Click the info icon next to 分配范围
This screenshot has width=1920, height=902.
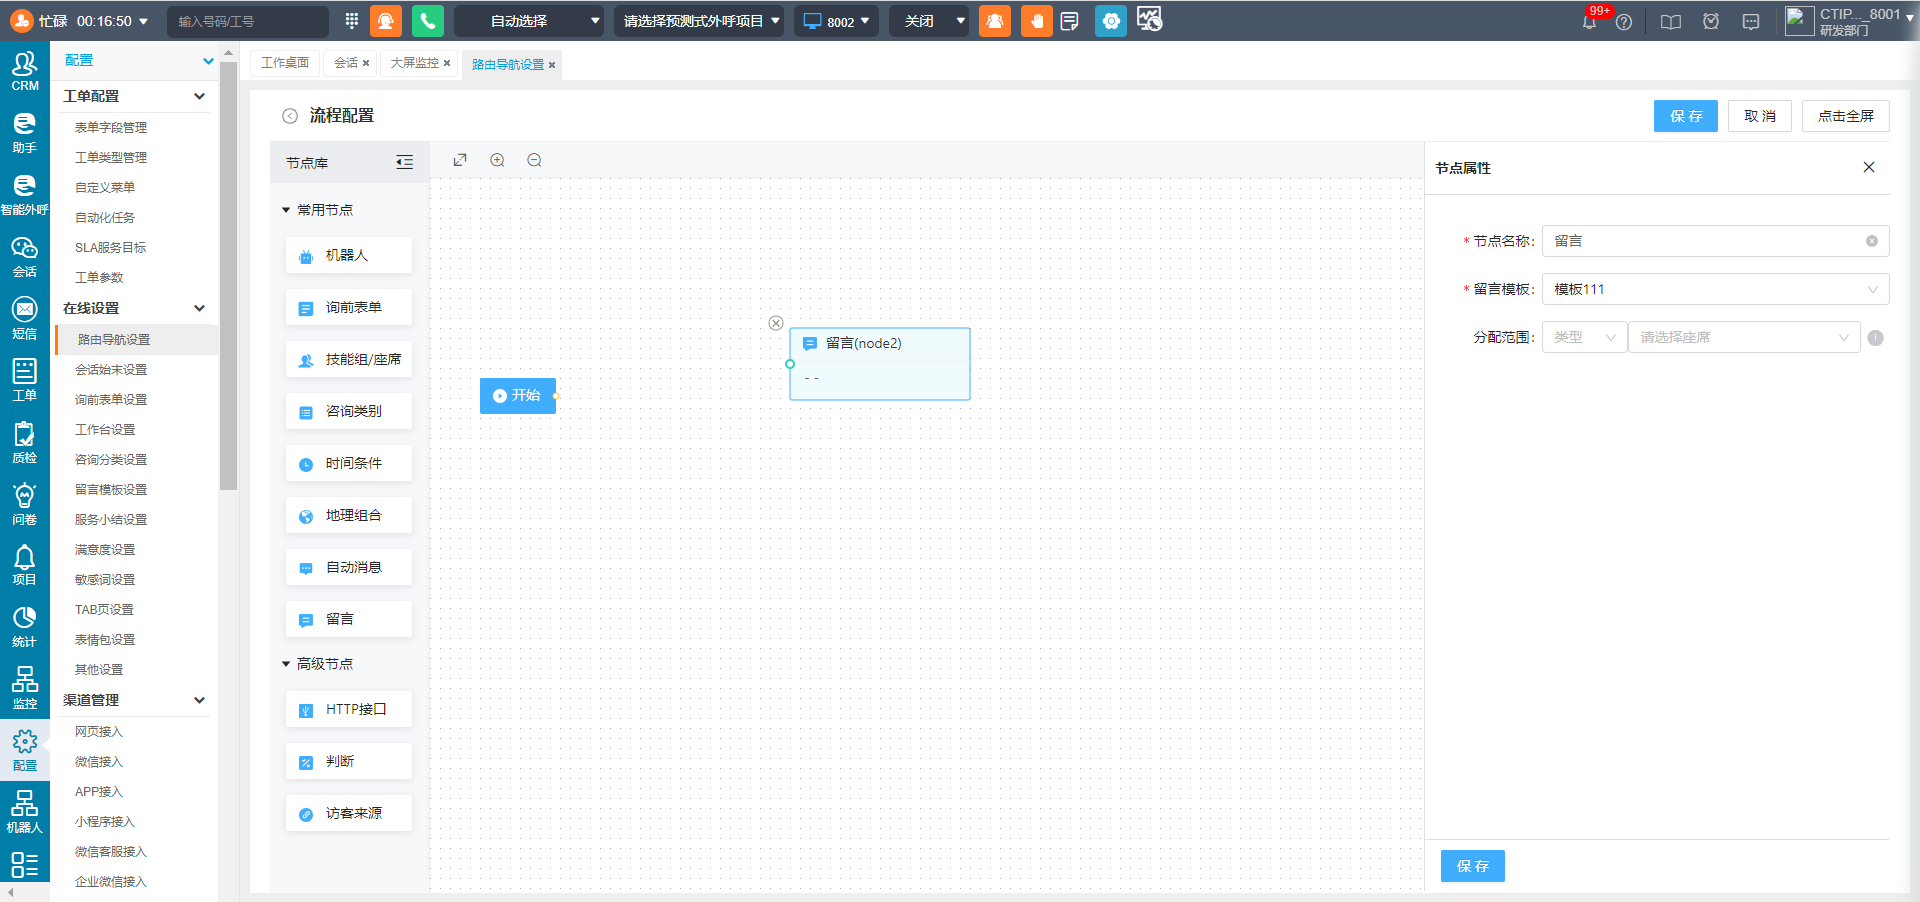[1875, 338]
